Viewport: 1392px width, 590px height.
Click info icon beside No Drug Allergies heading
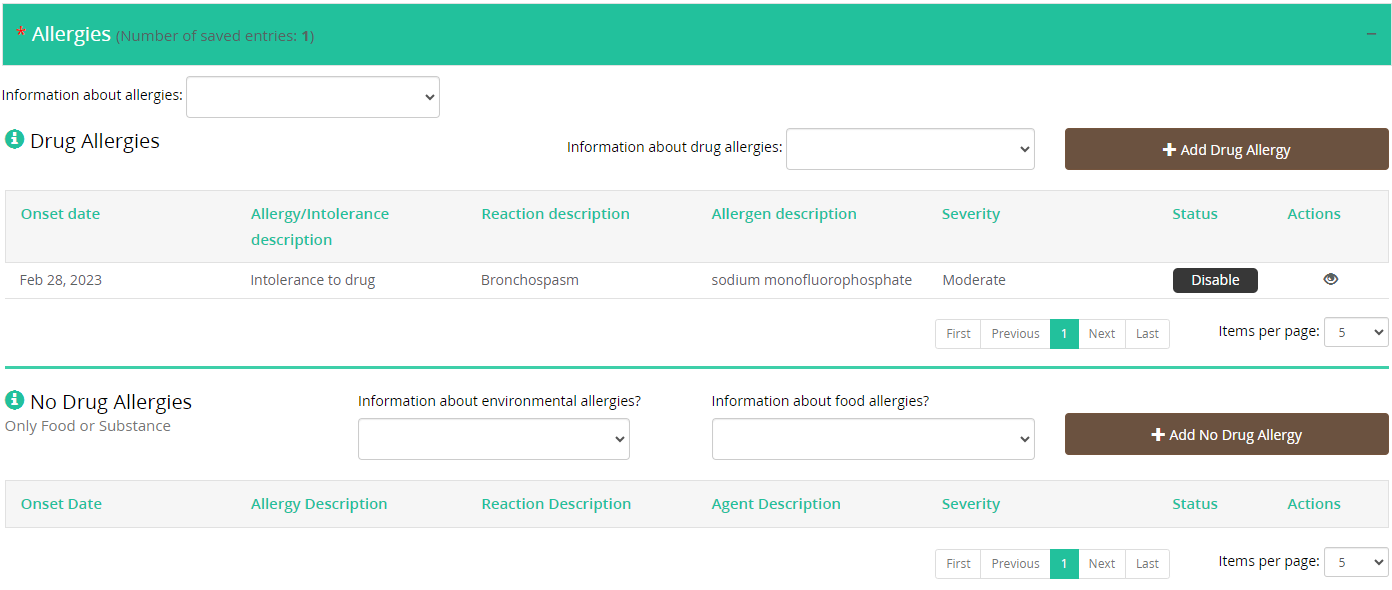pos(14,401)
